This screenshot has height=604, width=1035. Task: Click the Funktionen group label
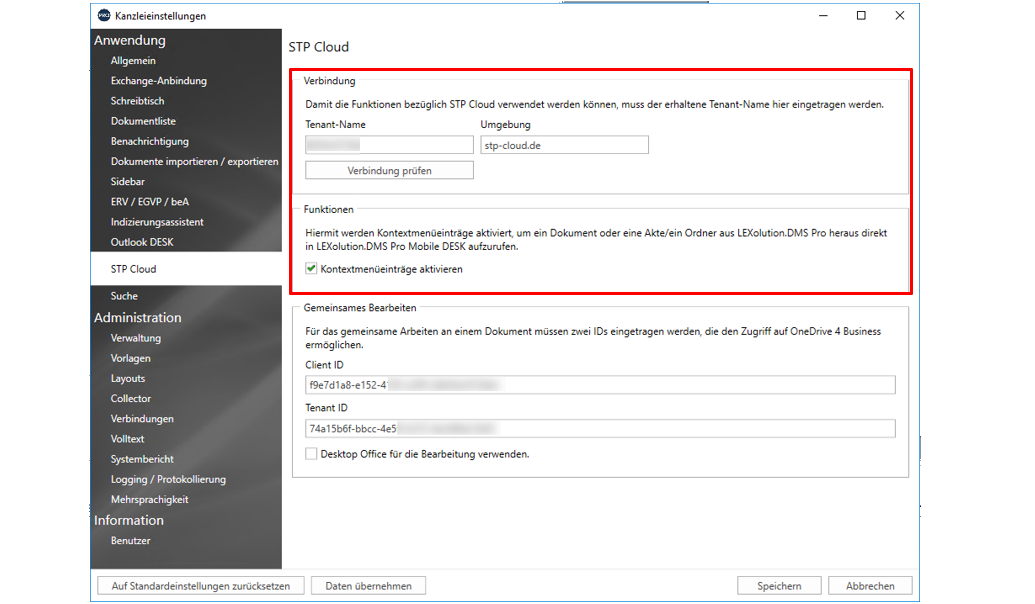point(329,209)
